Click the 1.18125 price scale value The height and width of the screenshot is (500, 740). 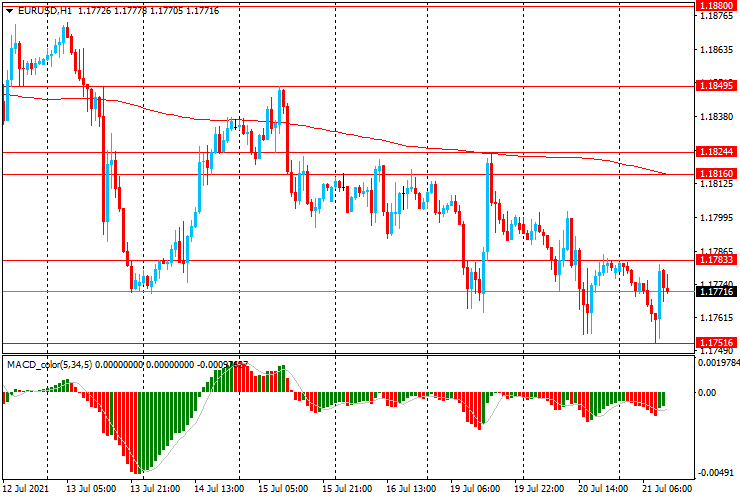click(x=717, y=184)
